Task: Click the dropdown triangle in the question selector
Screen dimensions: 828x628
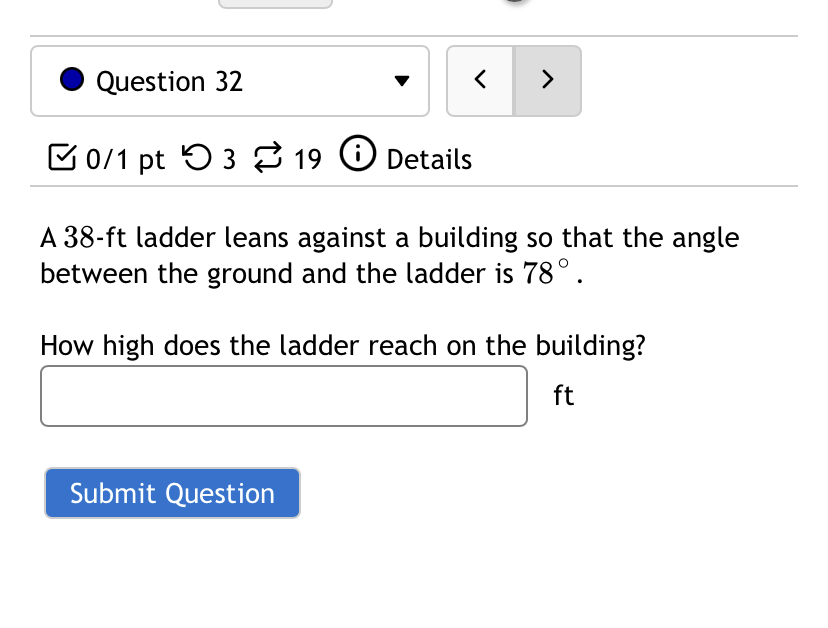Action: pos(400,82)
